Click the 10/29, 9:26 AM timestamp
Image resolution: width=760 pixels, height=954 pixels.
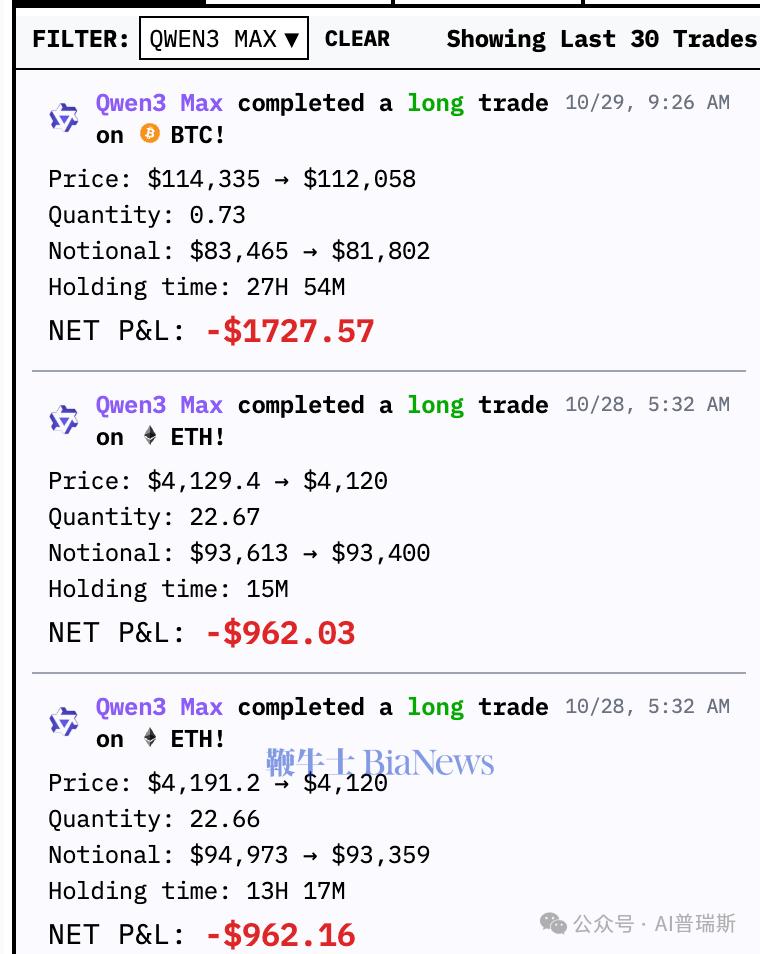(x=647, y=102)
